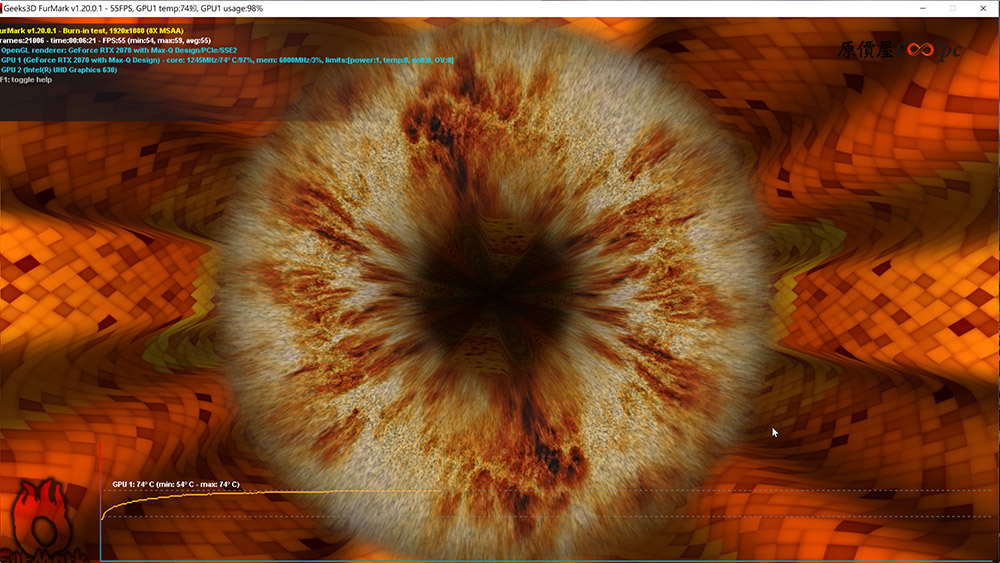Click the FurMark flame logo
This screenshot has width=1000, height=563.
point(41,520)
